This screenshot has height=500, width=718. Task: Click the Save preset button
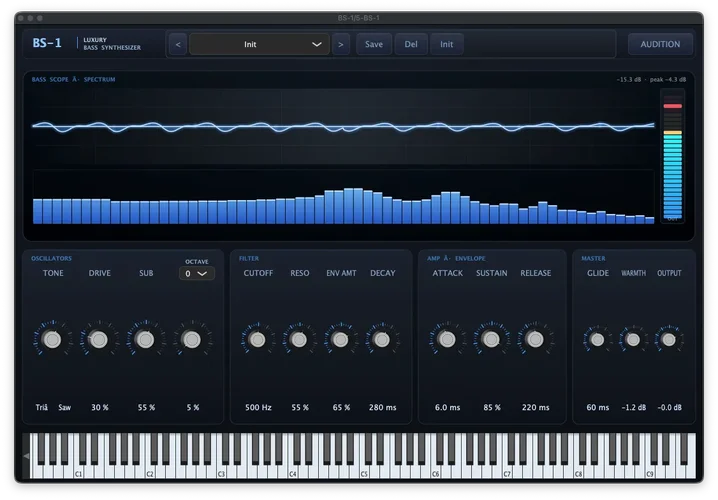374,44
